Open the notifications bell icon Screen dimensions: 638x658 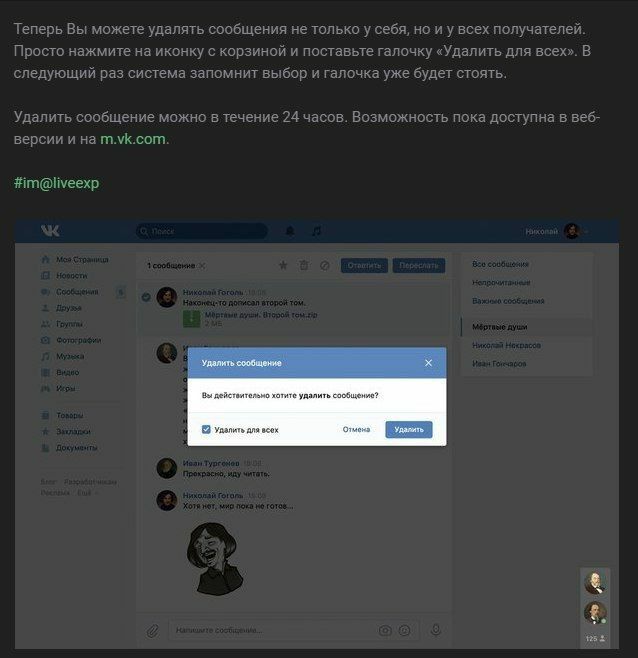click(x=290, y=231)
